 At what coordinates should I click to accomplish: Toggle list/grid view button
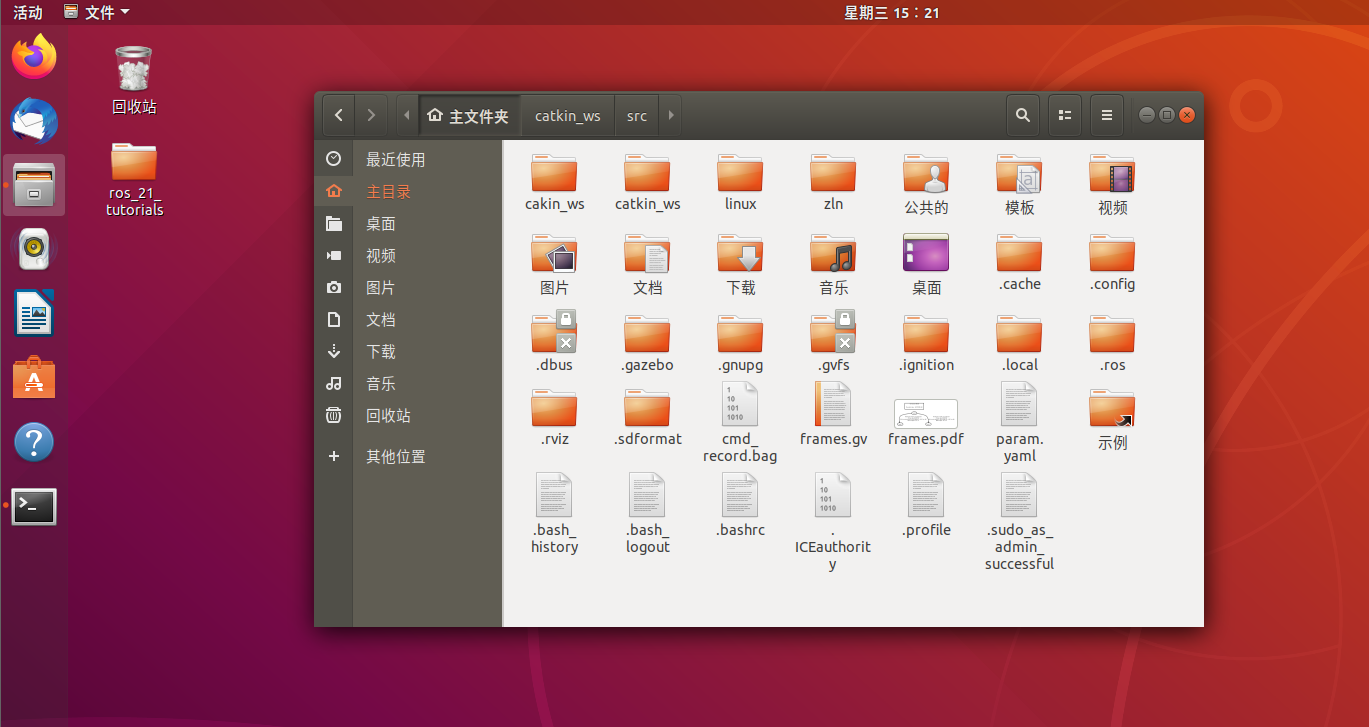(1065, 115)
